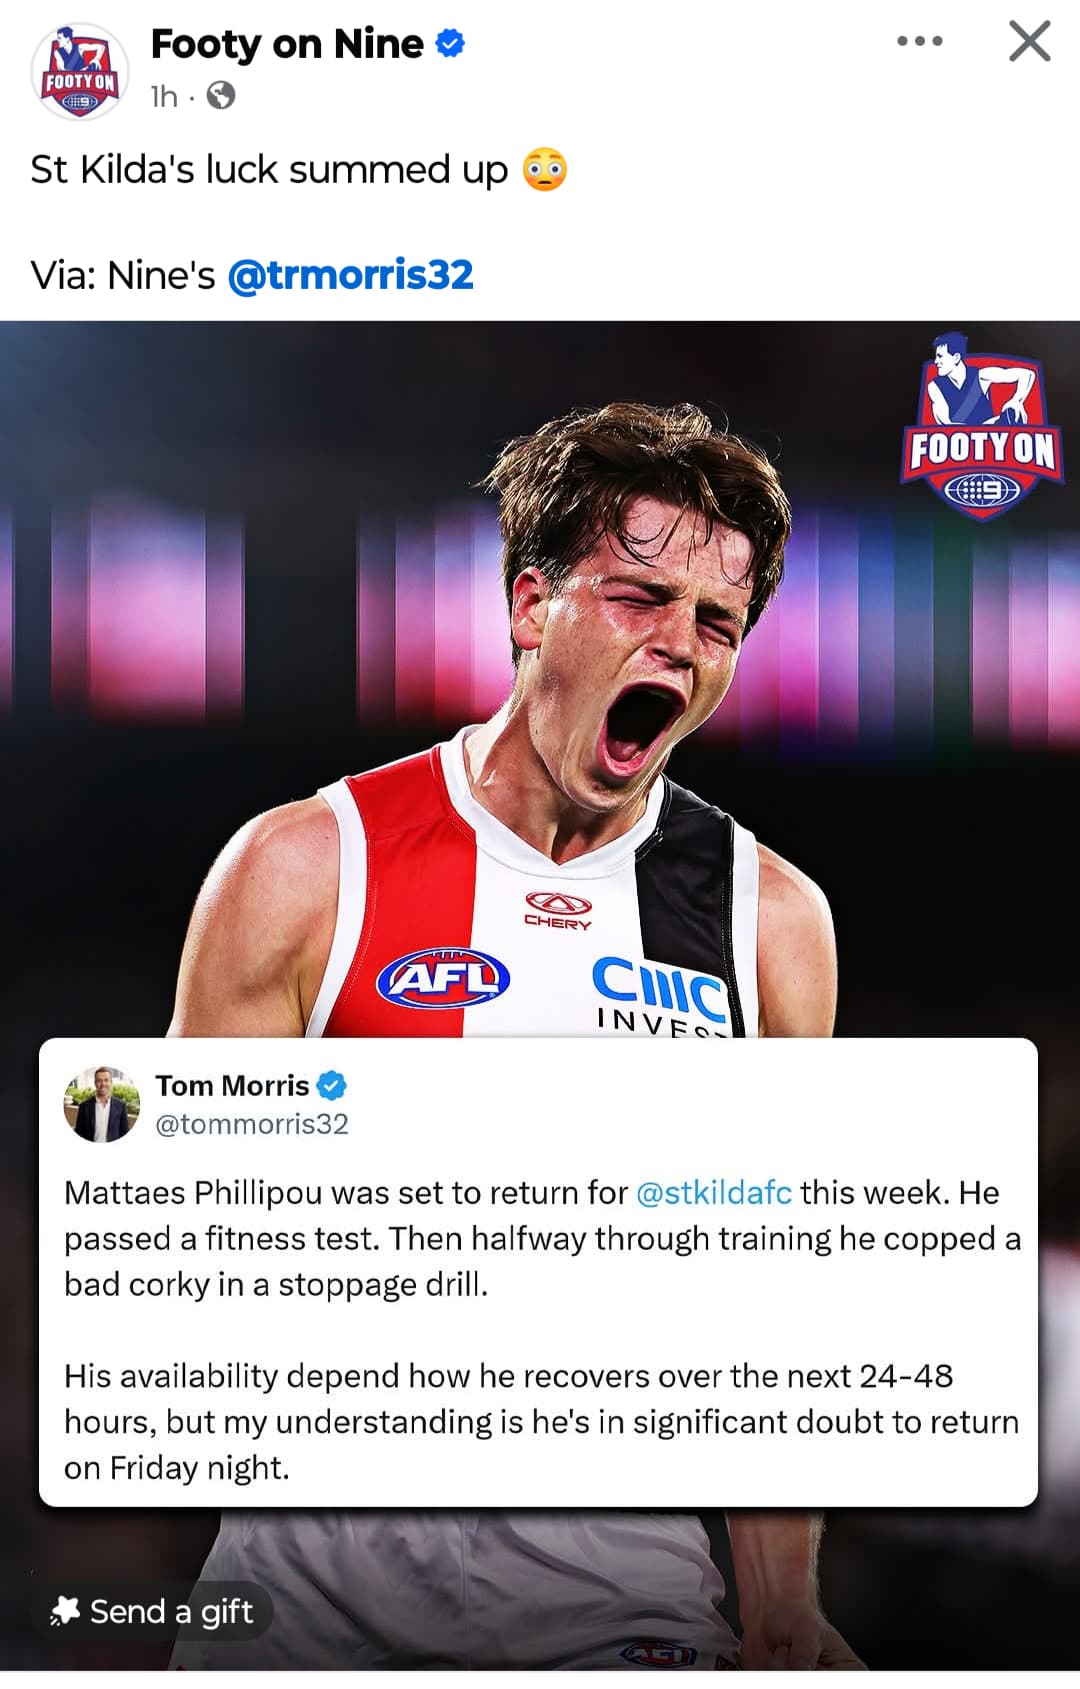Tap the Tom Morris name in the tweet
Viewport: 1080px width, 1689px height.
click(x=232, y=1085)
